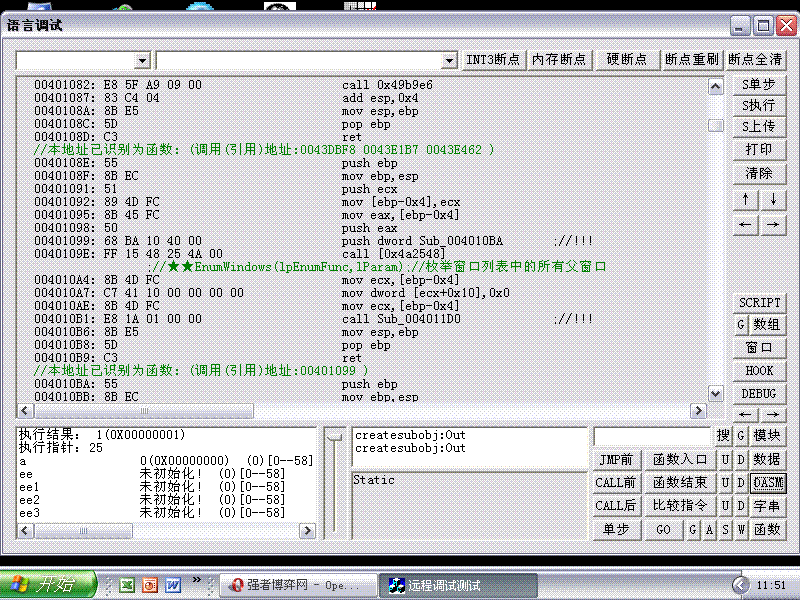This screenshot has height=600, width=800.
Task: Click the S上传 button
Action: pyautogui.click(x=759, y=127)
